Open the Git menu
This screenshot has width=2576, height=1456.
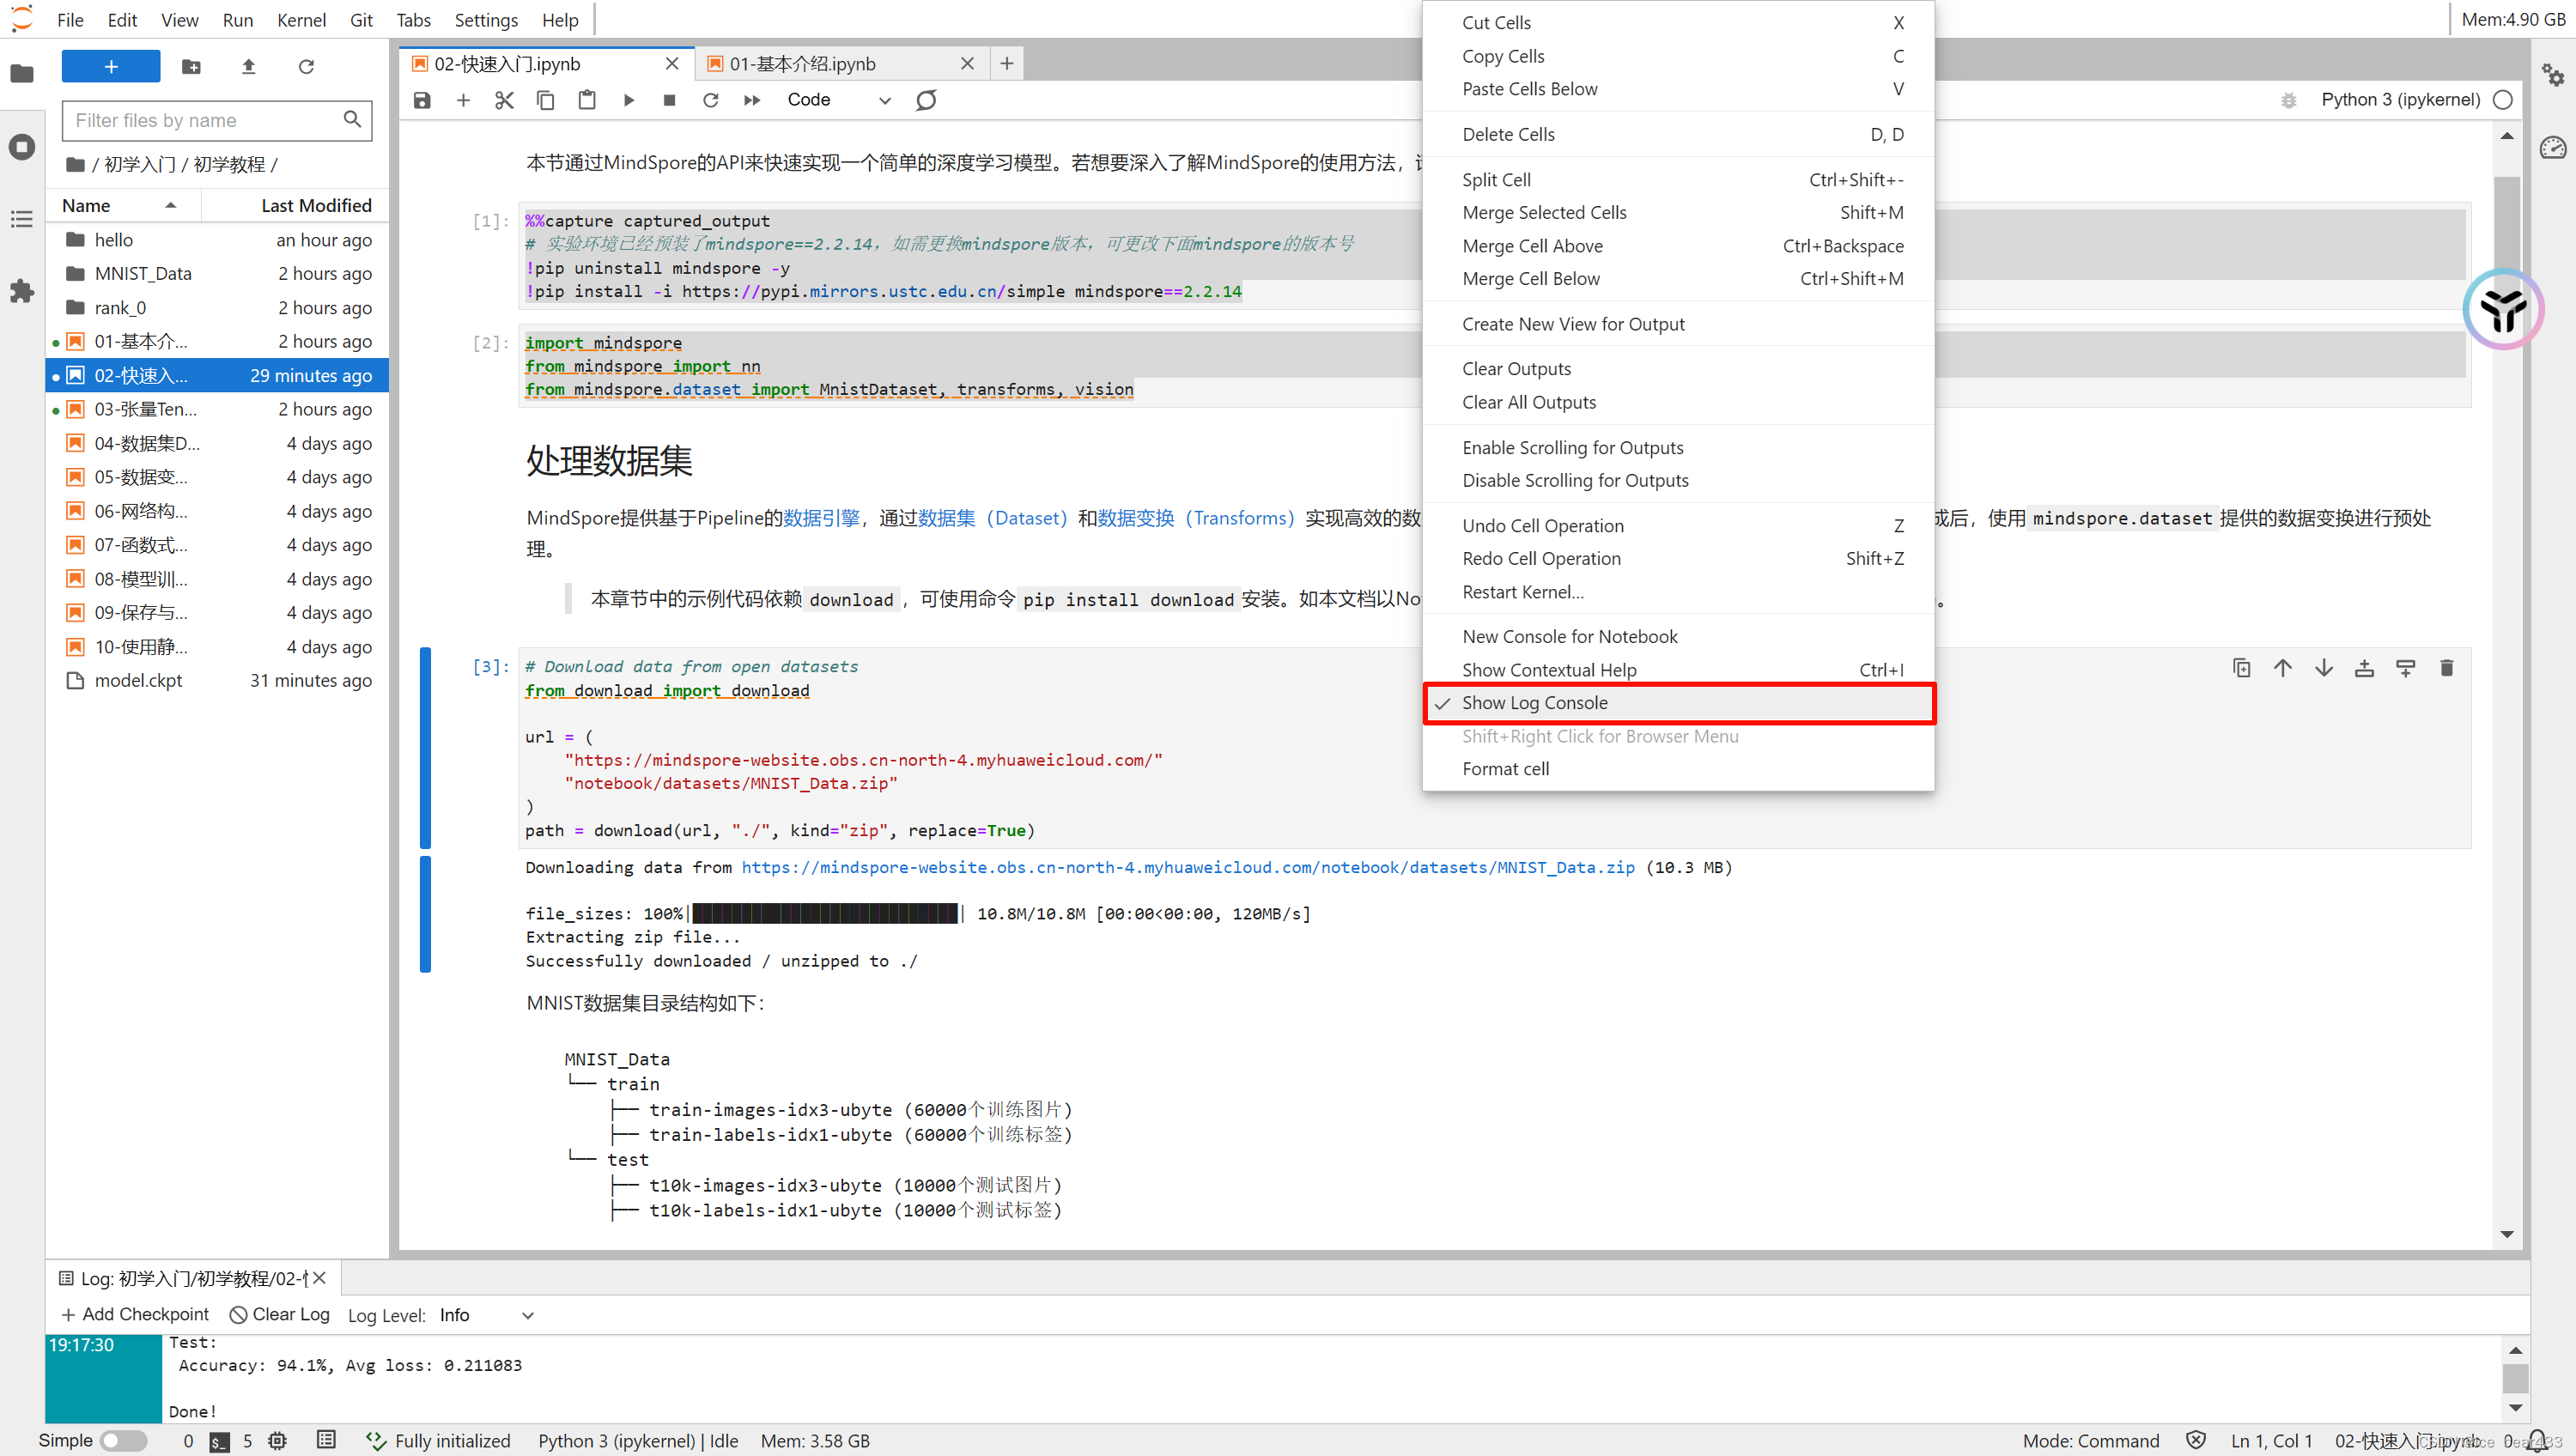click(x=361, y=20)
